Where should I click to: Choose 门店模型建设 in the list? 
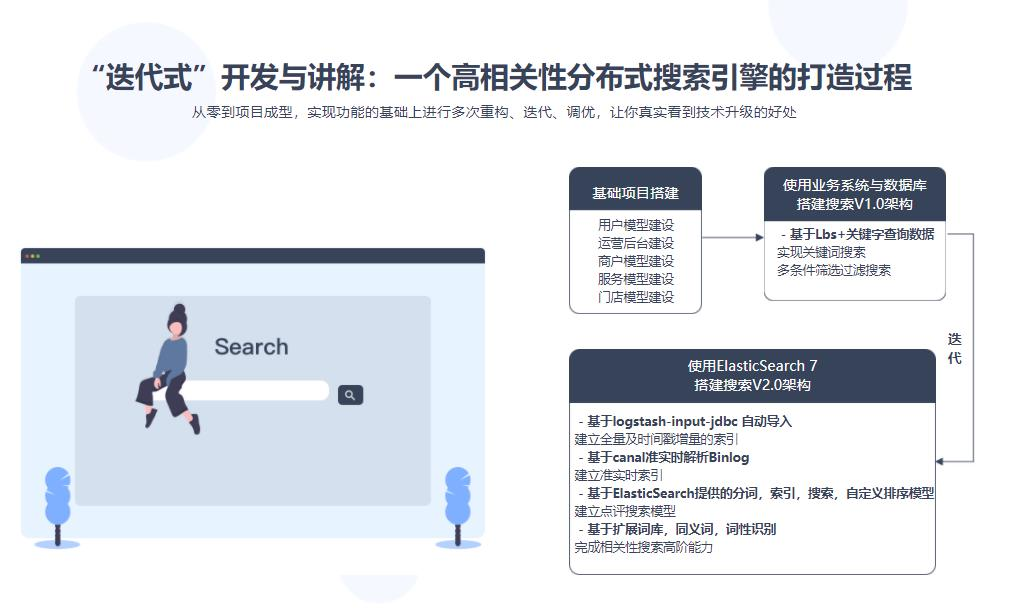pyautogui.click(x=636, y=297)
